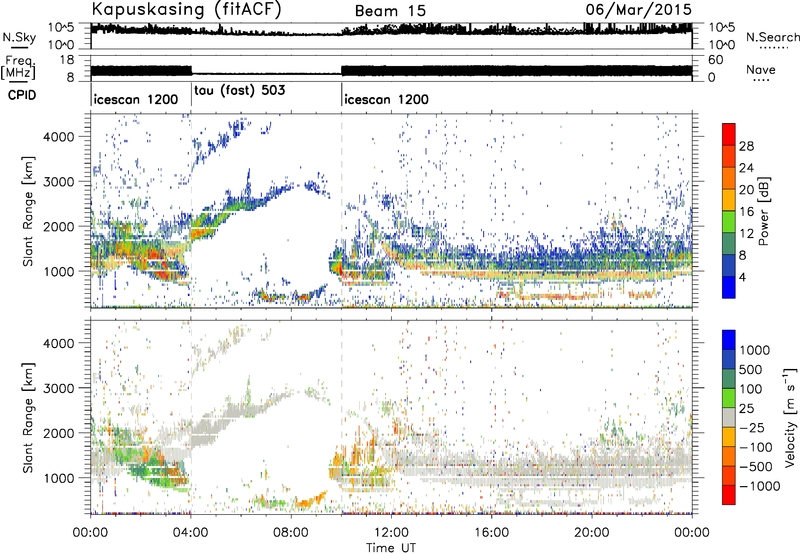Click the Slant Range [km] label of power panel
Viewport: 800px width, 554px height.
pos(29,211)
